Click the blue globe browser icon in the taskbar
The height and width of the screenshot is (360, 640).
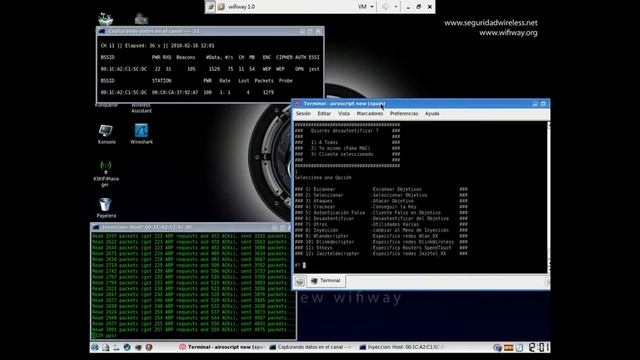127,347
